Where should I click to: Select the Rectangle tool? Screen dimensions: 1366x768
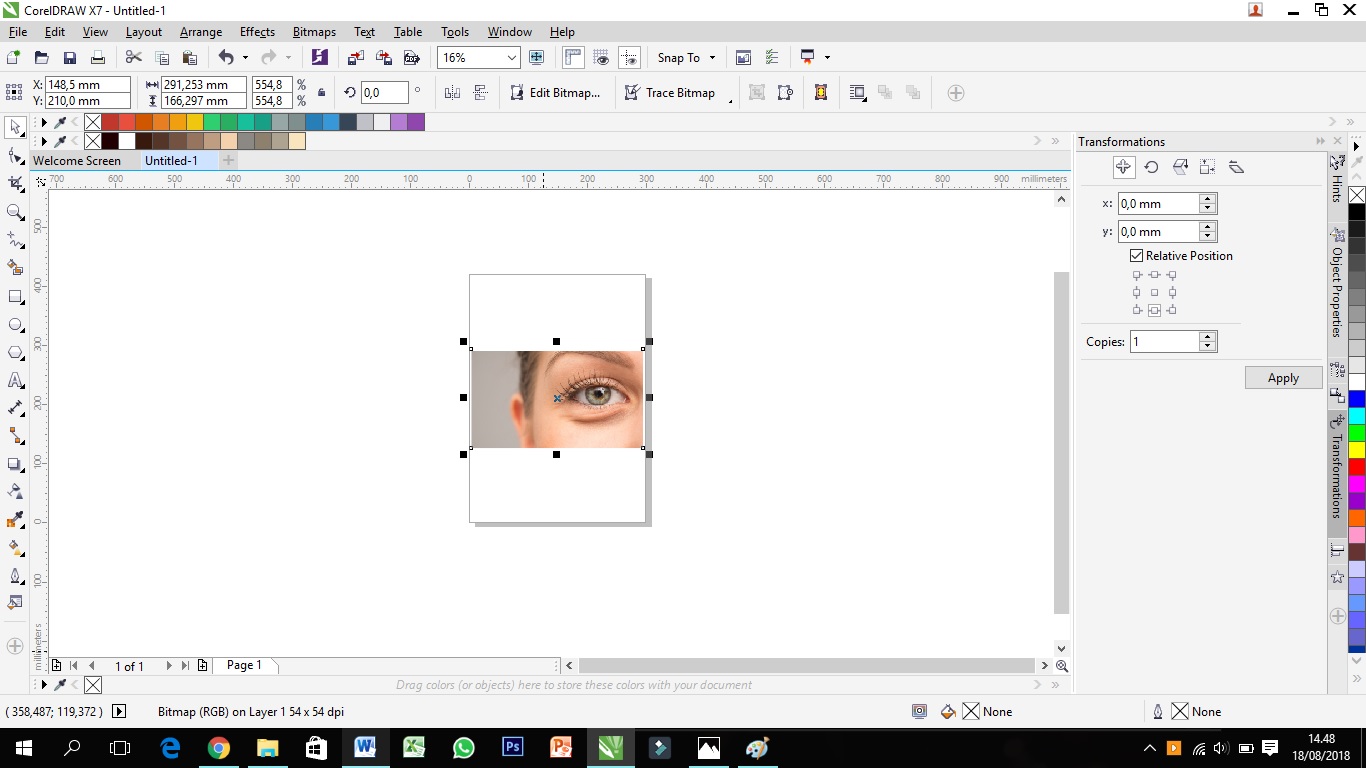tap(15, 296)
